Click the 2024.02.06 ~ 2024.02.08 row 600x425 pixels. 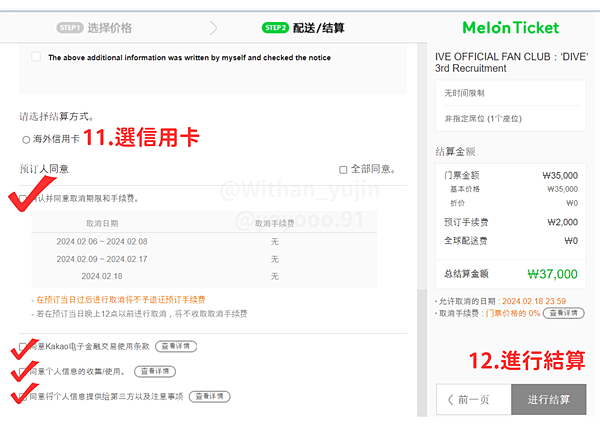[204, 241]
